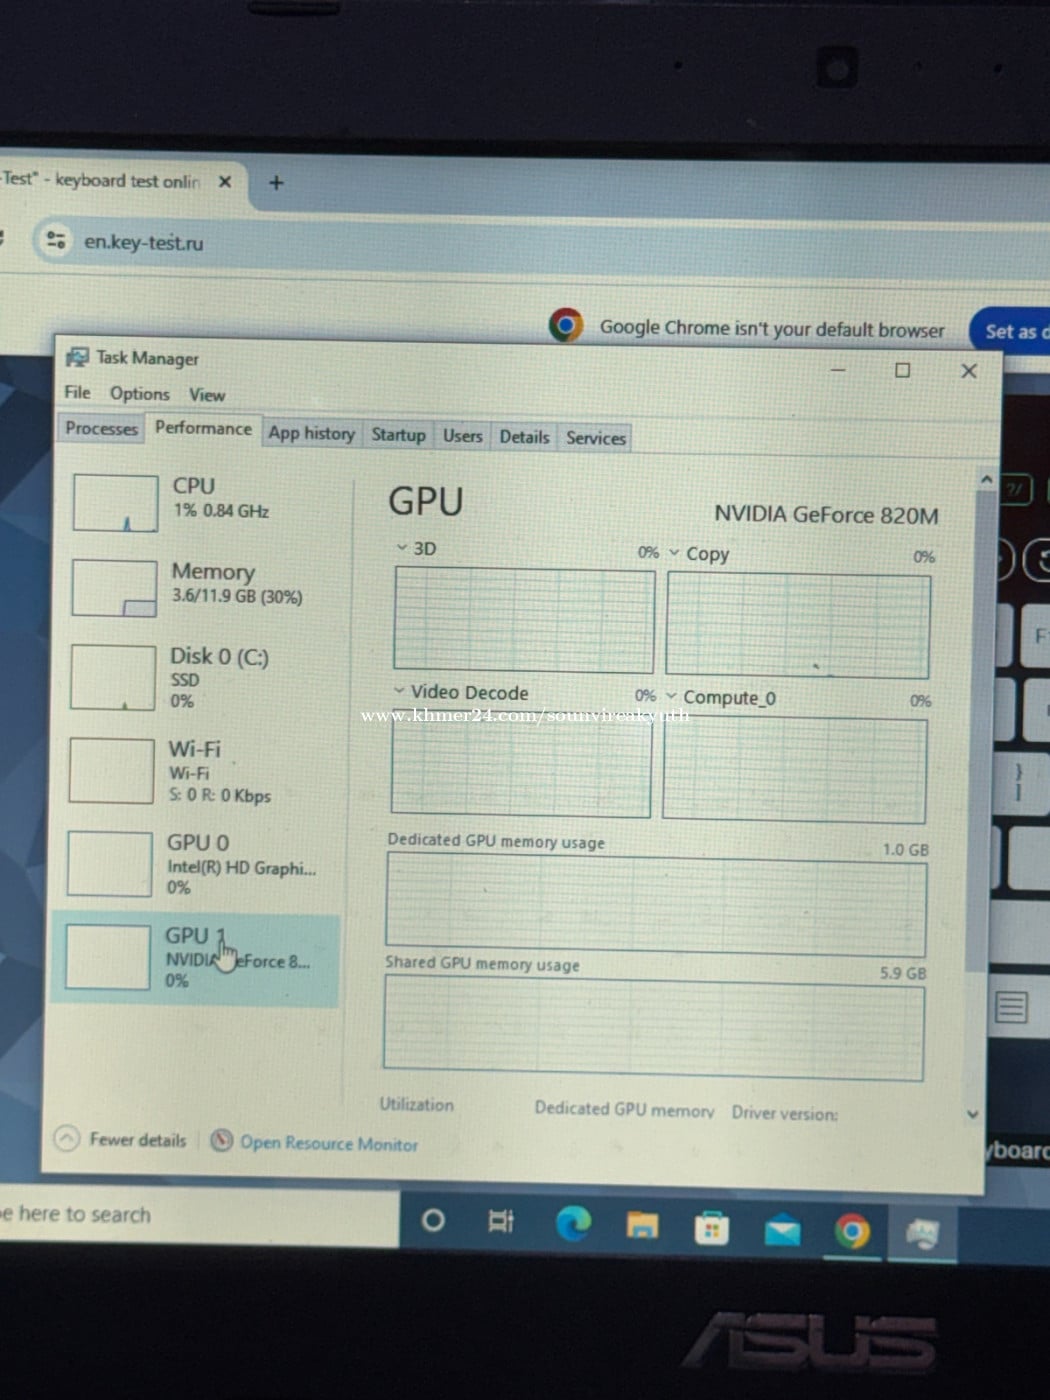1050x1400 pixels.
Task: Open the Details tab
Action: pyautogui.click(x=524, y=437)
